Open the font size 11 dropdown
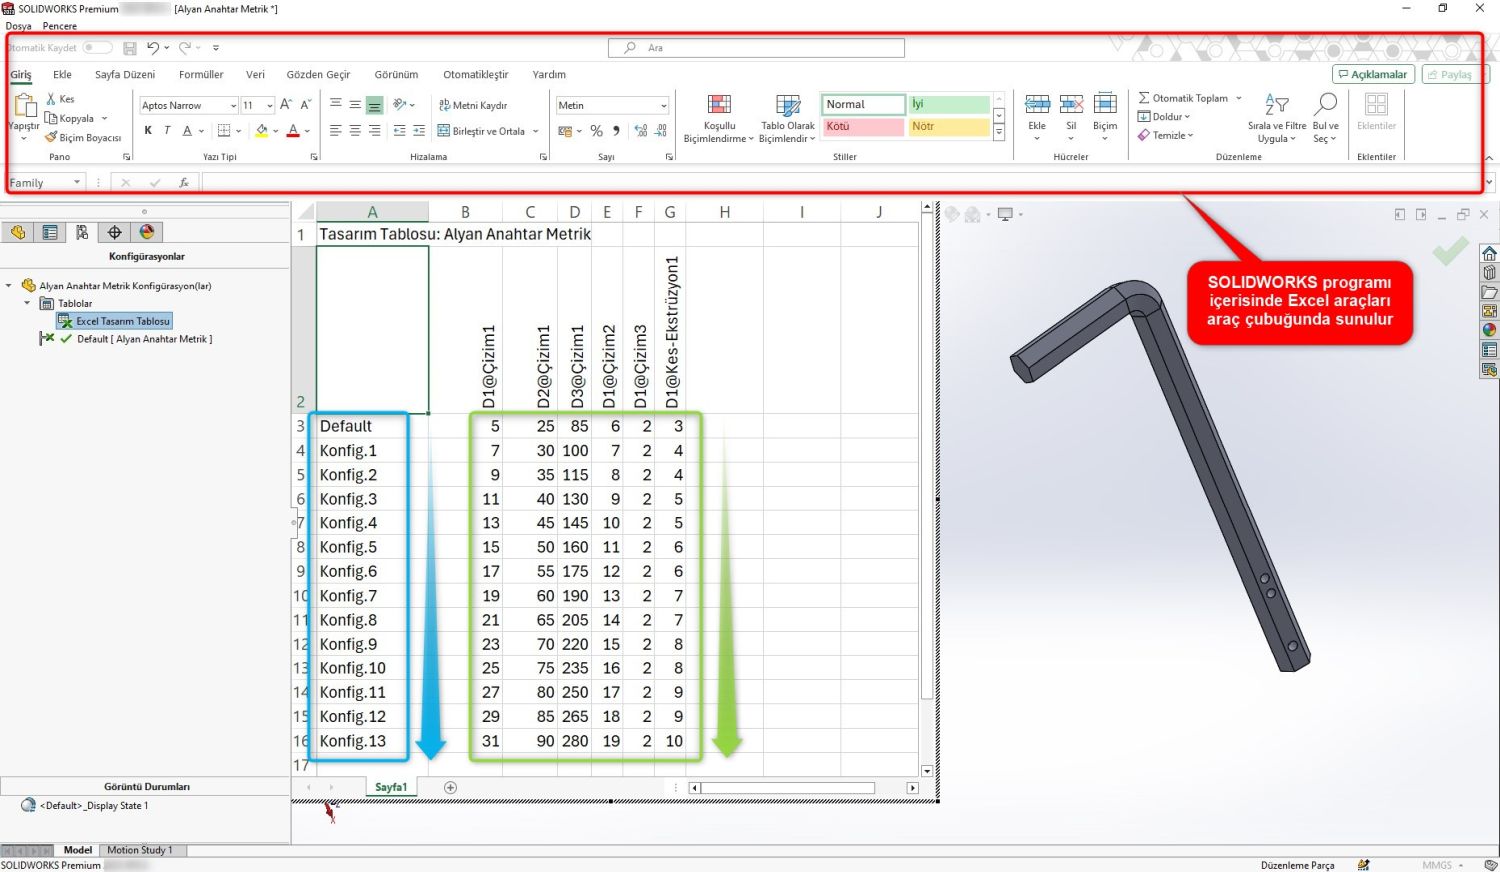This screenshot has height=872, width=1500. coord(270,106)
